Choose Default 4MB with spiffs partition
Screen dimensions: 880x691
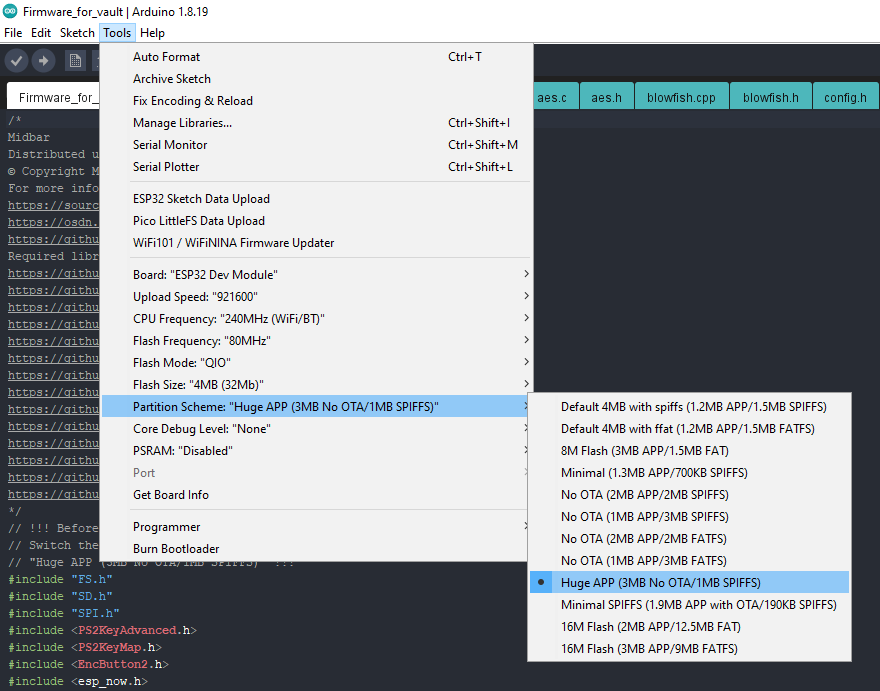point(693,407)
